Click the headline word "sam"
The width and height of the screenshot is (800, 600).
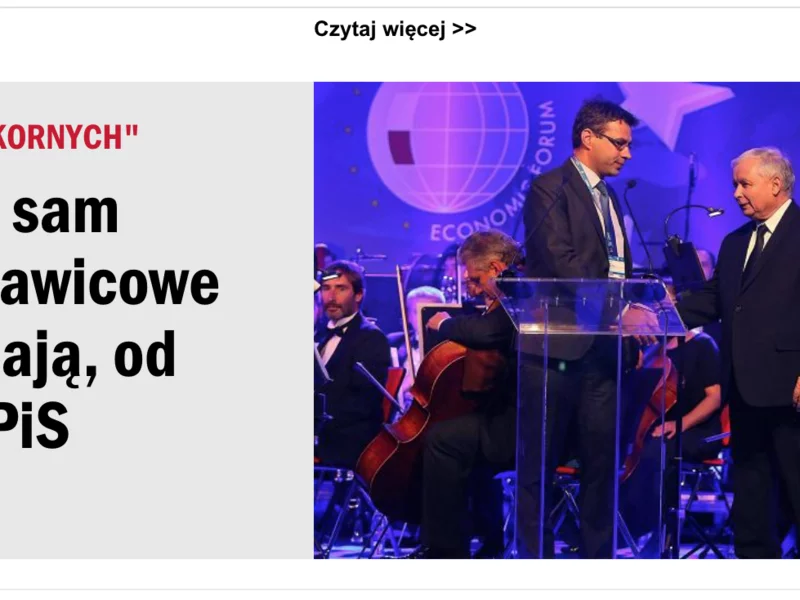point(65,212)
